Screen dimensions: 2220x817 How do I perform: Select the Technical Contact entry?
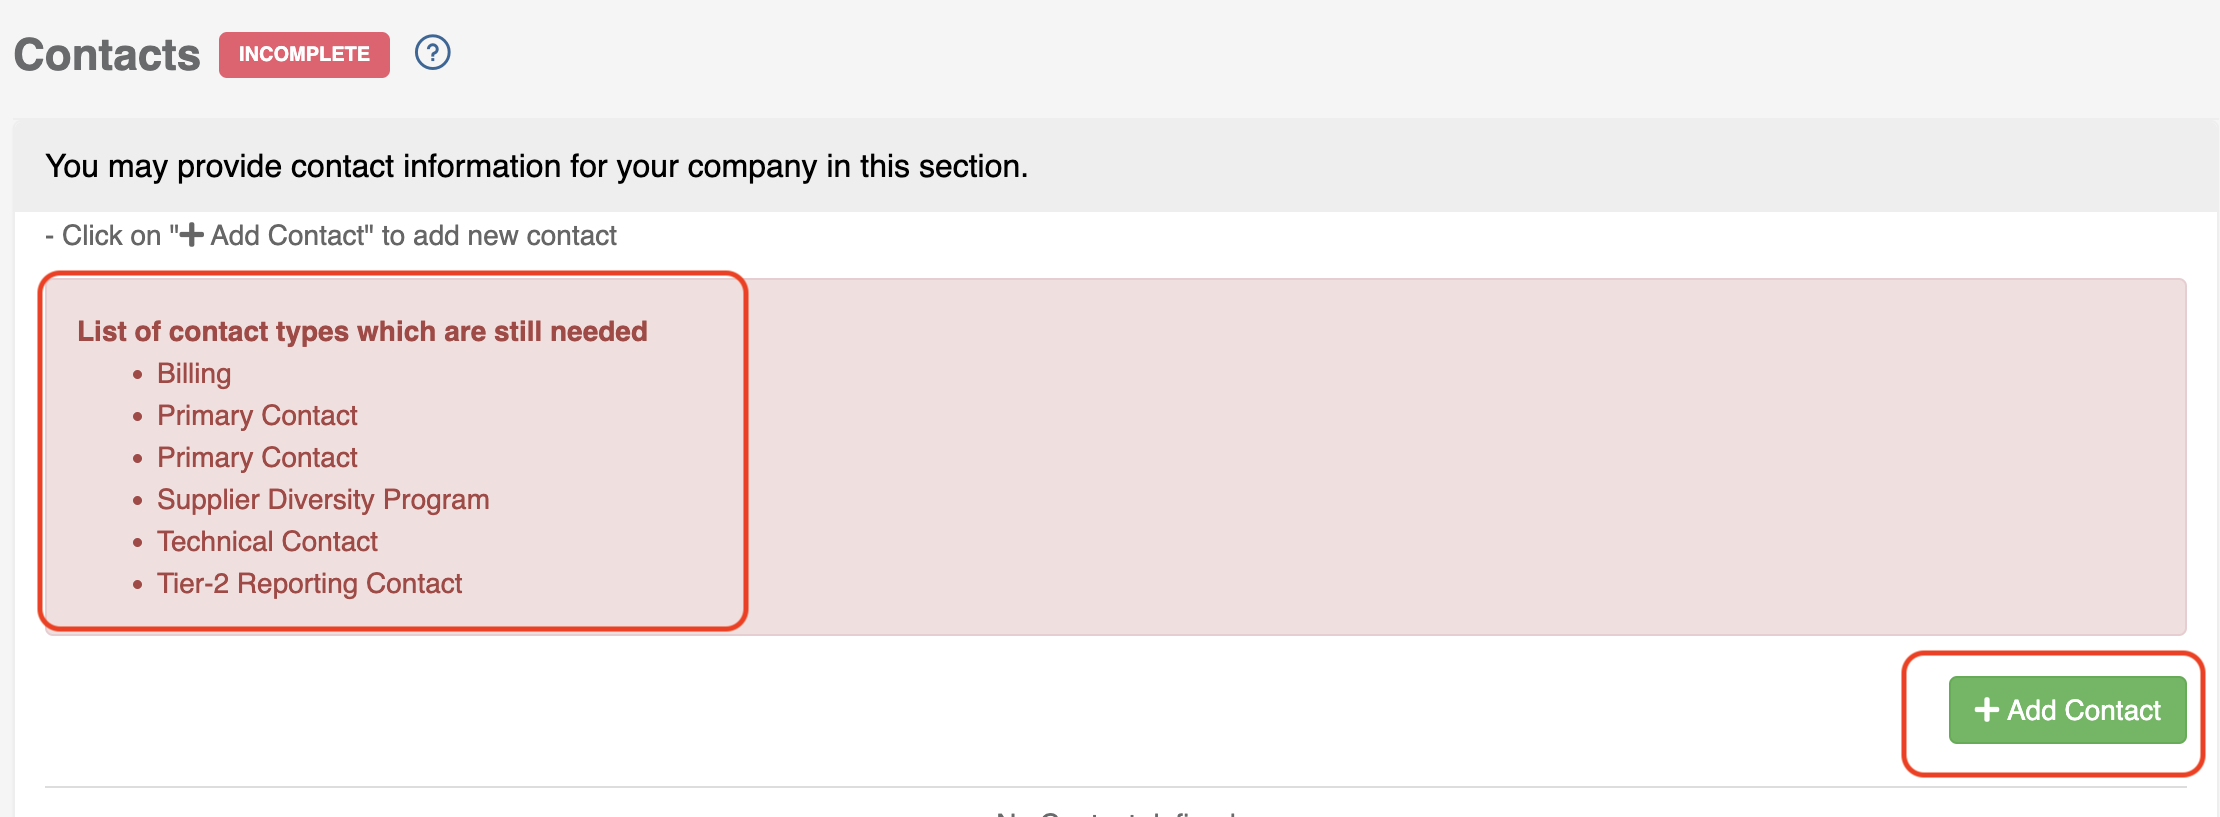(x=267, y=541)
